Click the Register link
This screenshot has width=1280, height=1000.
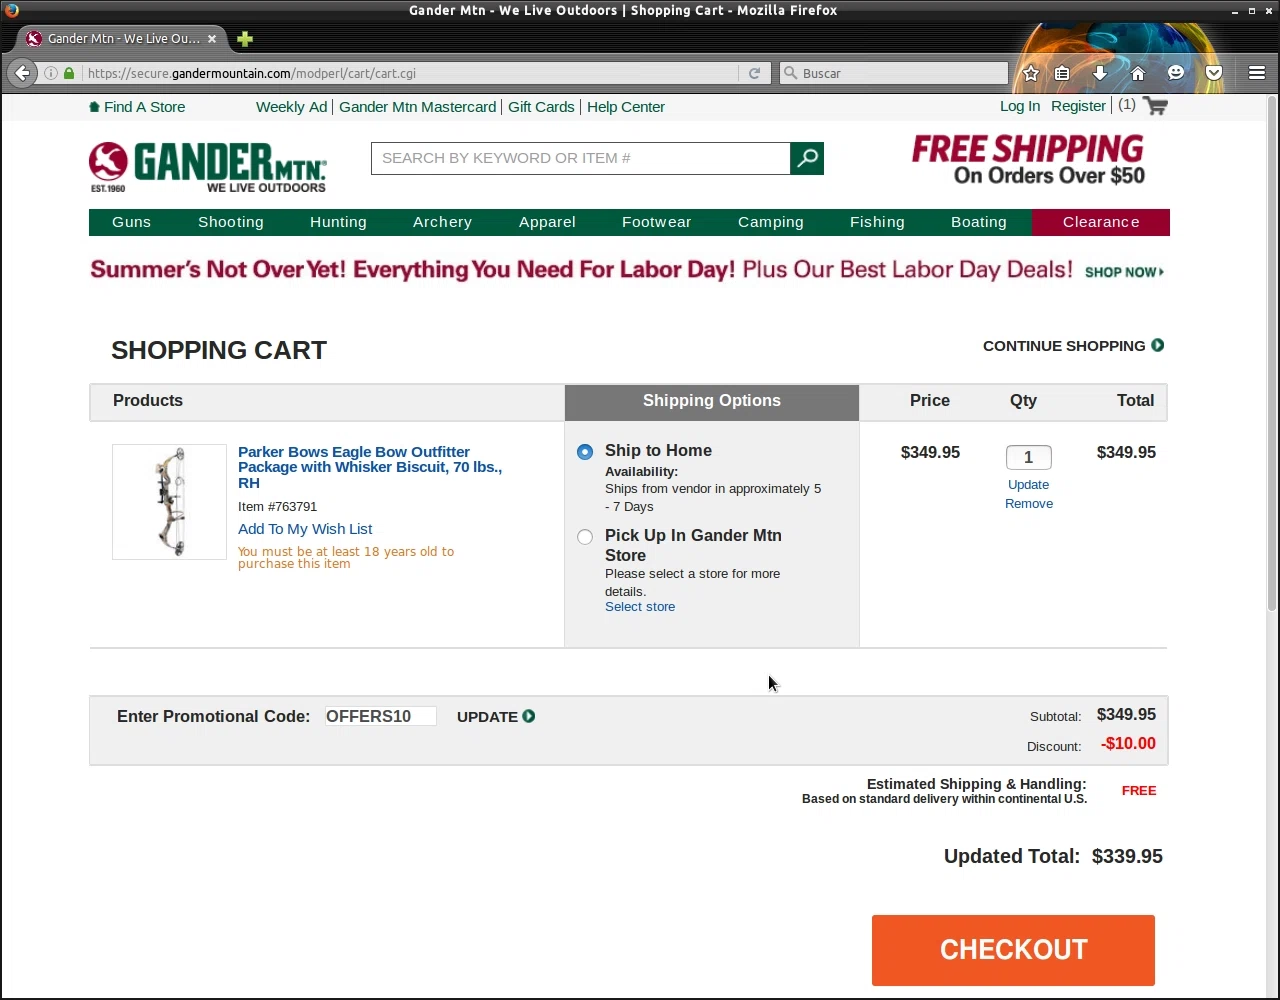[x=1078, y=106]
